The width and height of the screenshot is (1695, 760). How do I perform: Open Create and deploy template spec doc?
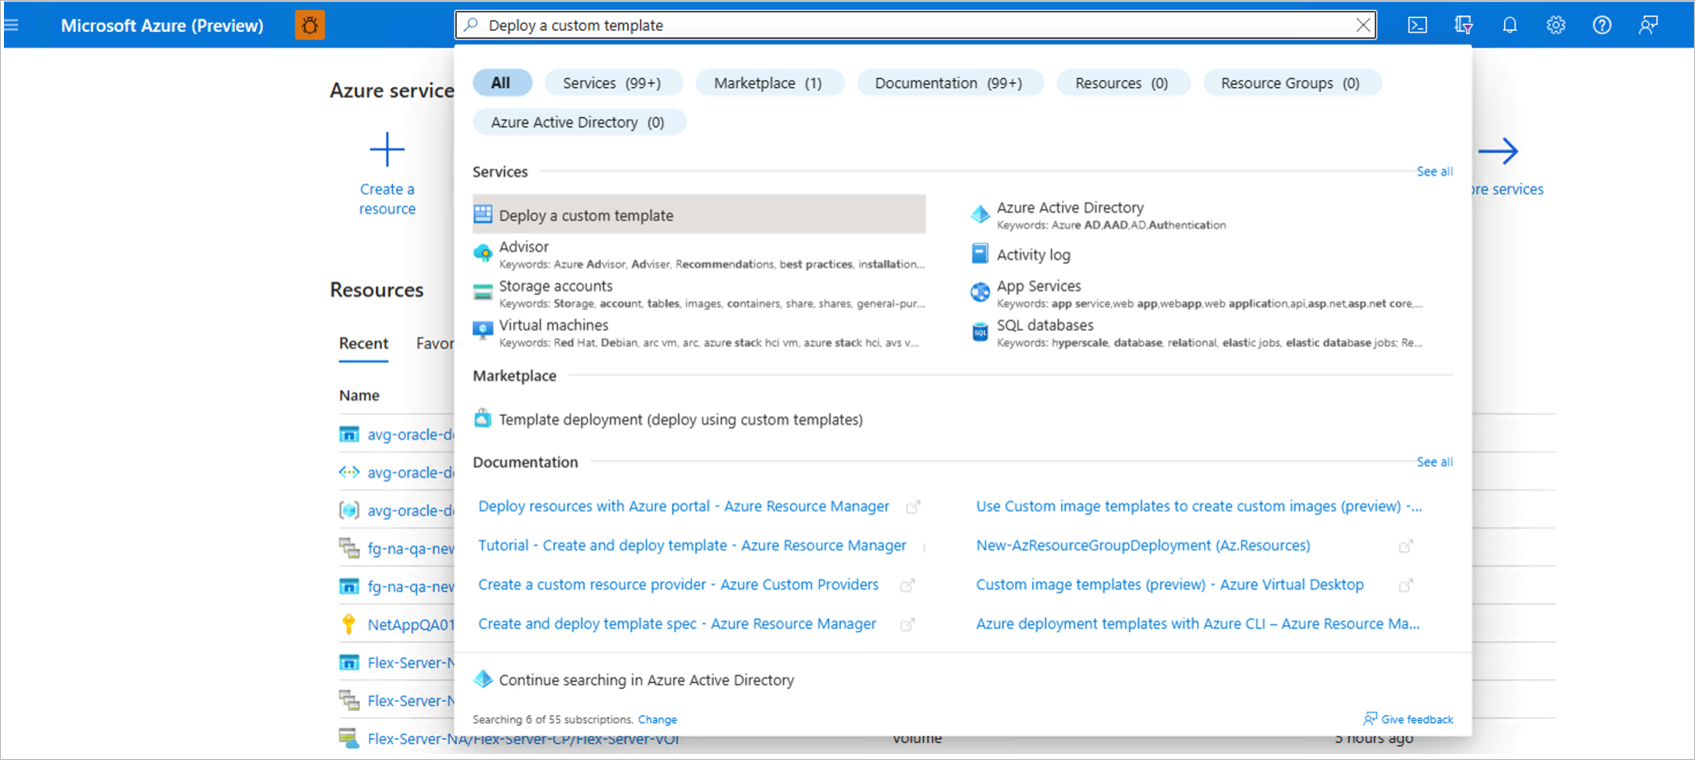pyautogui.click(x=677, y=623)
